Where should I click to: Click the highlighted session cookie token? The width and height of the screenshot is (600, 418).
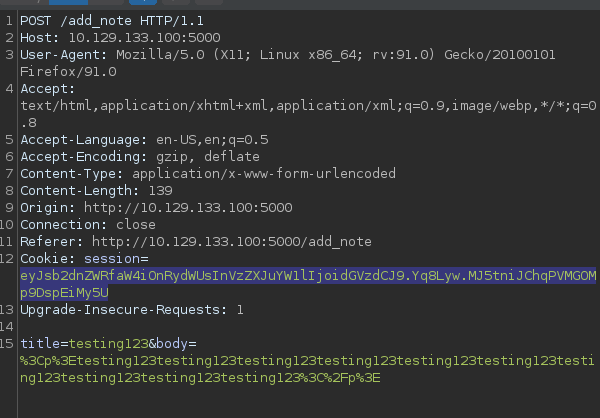[x=300, y=276]
